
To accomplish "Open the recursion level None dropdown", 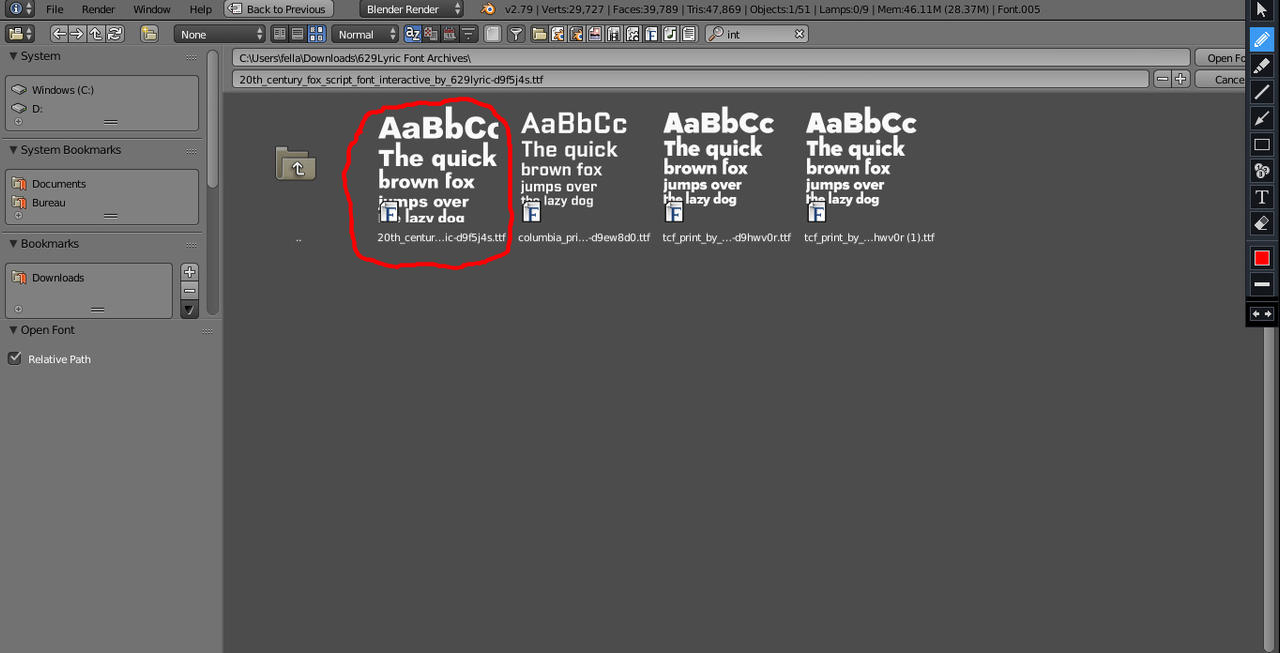I will tap(219, 34).
